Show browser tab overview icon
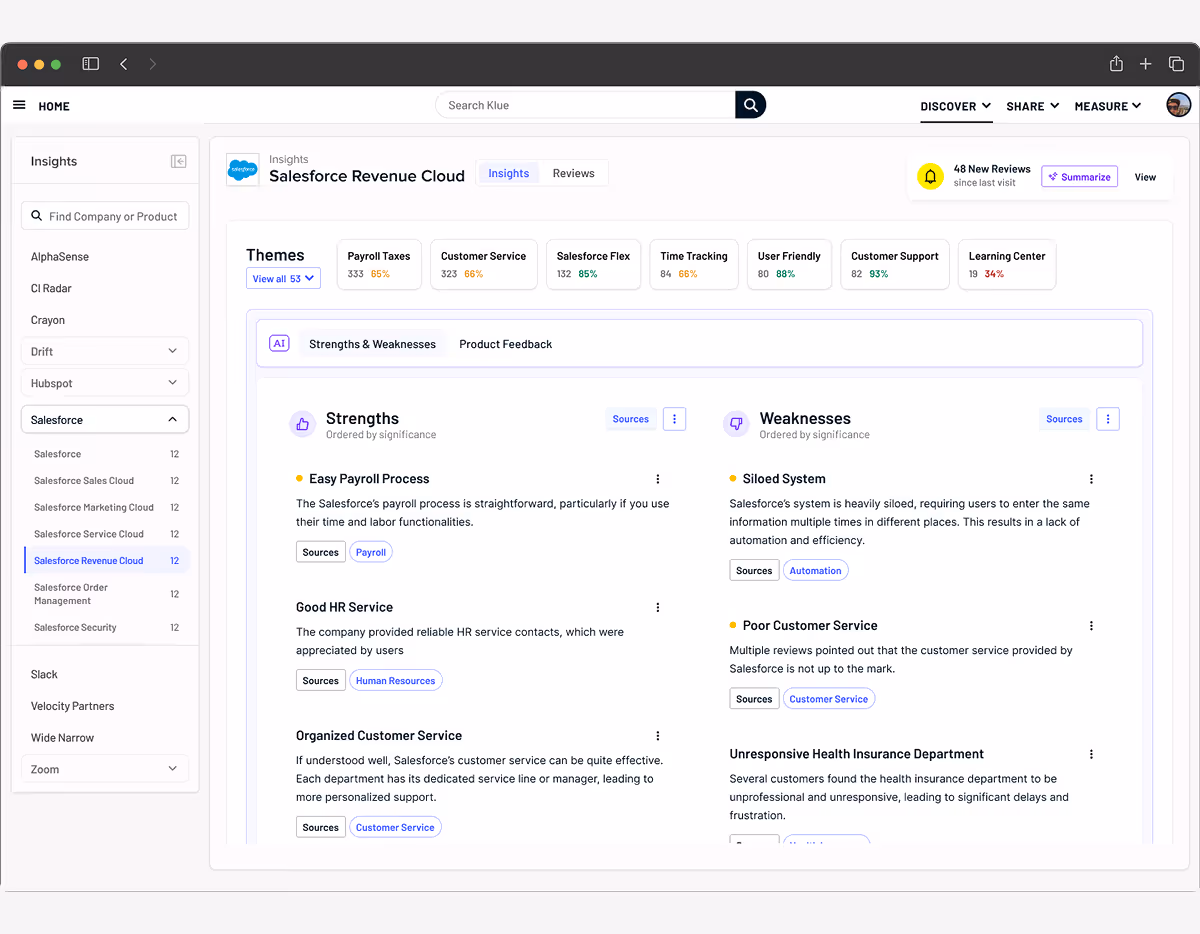The height and width of the screenshot is (934, 1200). coord(1176,64)
